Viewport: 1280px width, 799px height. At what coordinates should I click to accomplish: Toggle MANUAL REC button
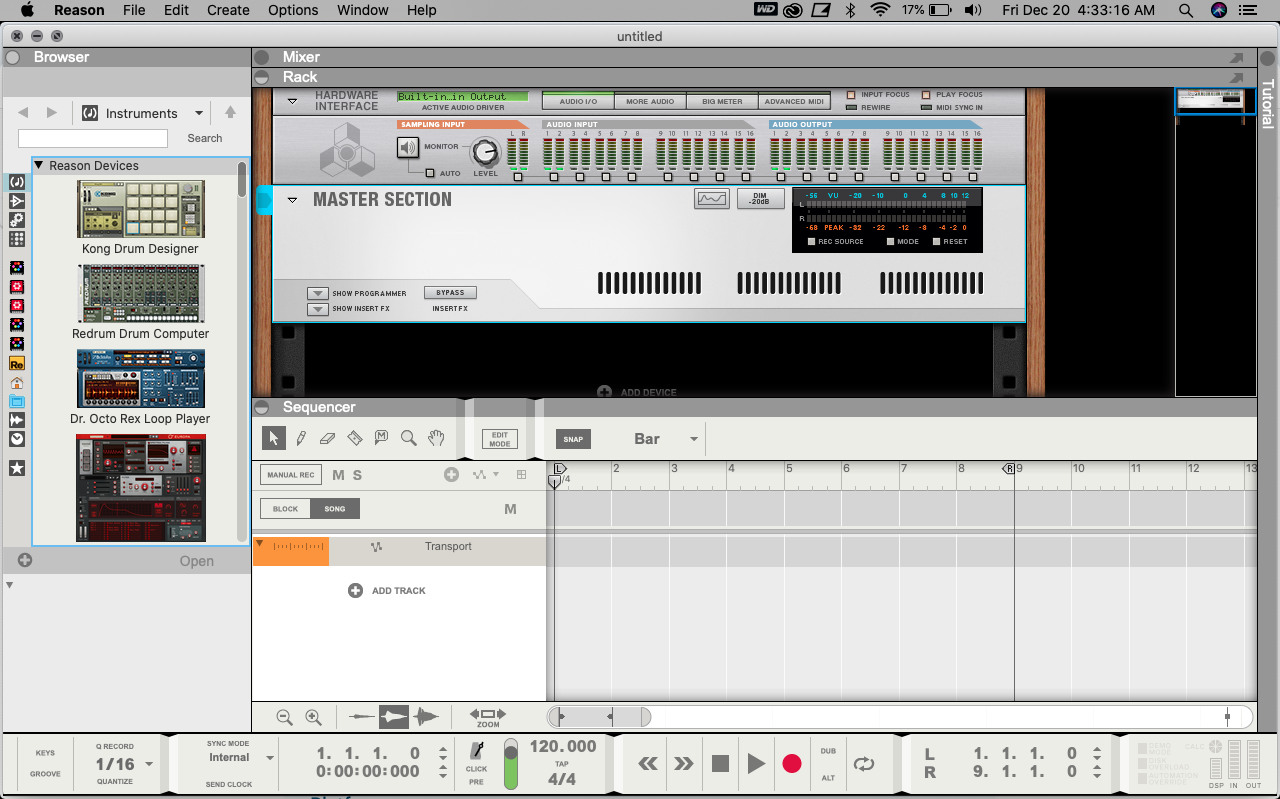point(290,475)
